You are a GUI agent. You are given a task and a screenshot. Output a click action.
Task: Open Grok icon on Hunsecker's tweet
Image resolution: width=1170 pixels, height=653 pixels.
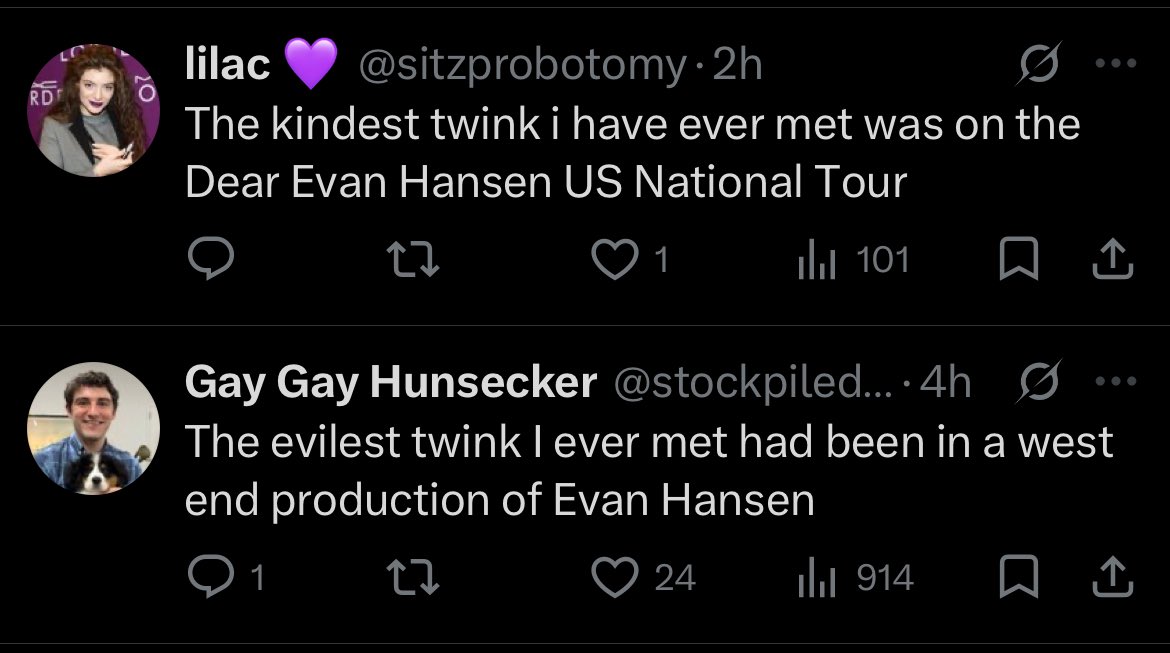point(1039,381)
